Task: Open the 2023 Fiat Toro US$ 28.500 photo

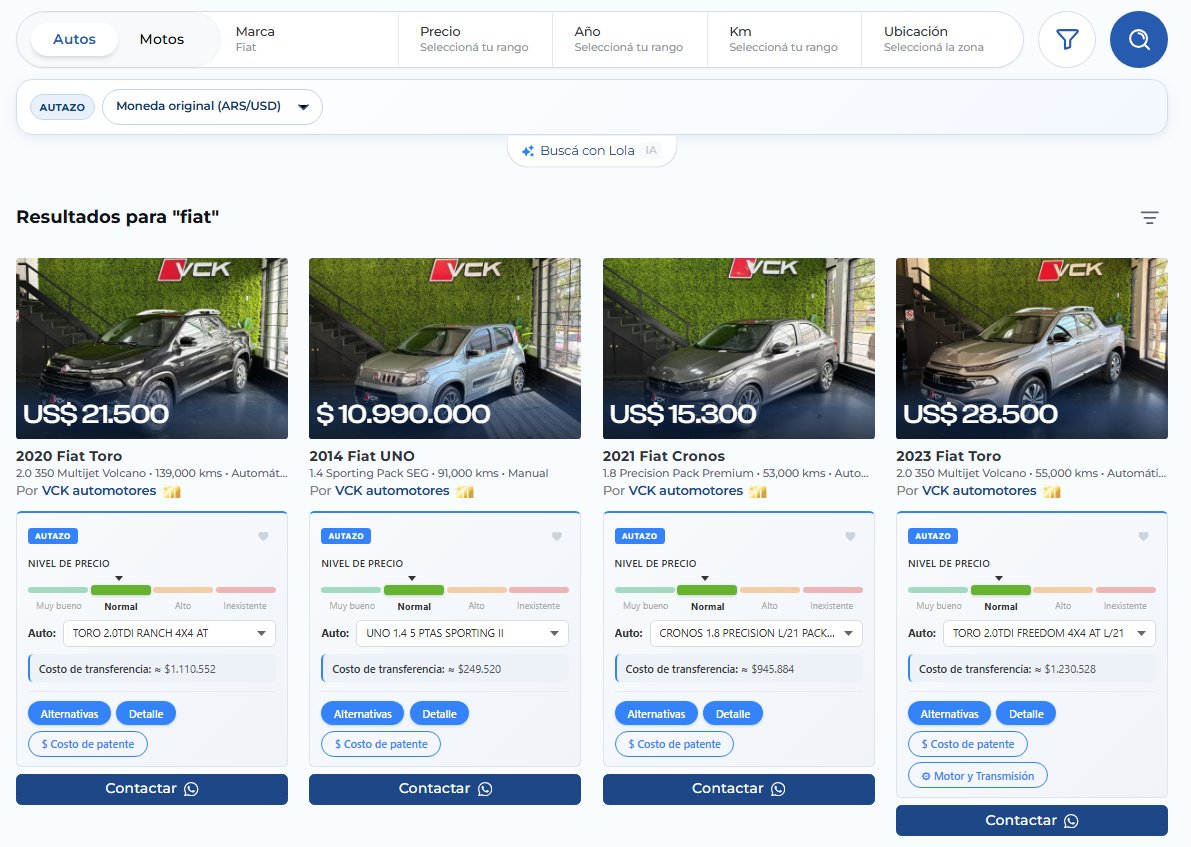Action: tap(1031, 349)
